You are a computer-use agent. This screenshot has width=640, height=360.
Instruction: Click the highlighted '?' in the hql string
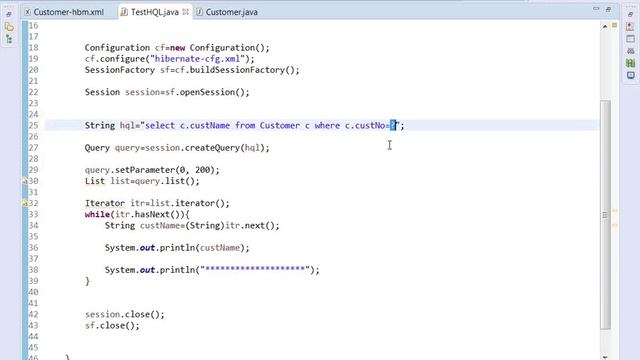[x=393, y=125]
